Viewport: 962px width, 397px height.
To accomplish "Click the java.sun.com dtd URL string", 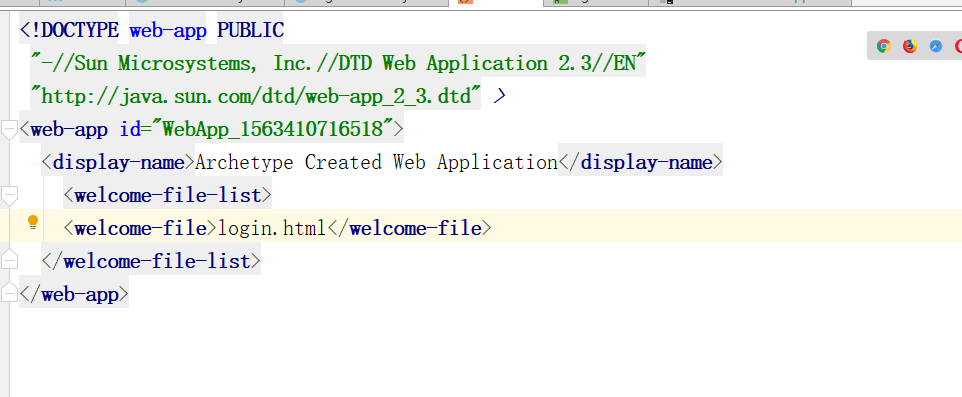I will (x=256, y=96).
